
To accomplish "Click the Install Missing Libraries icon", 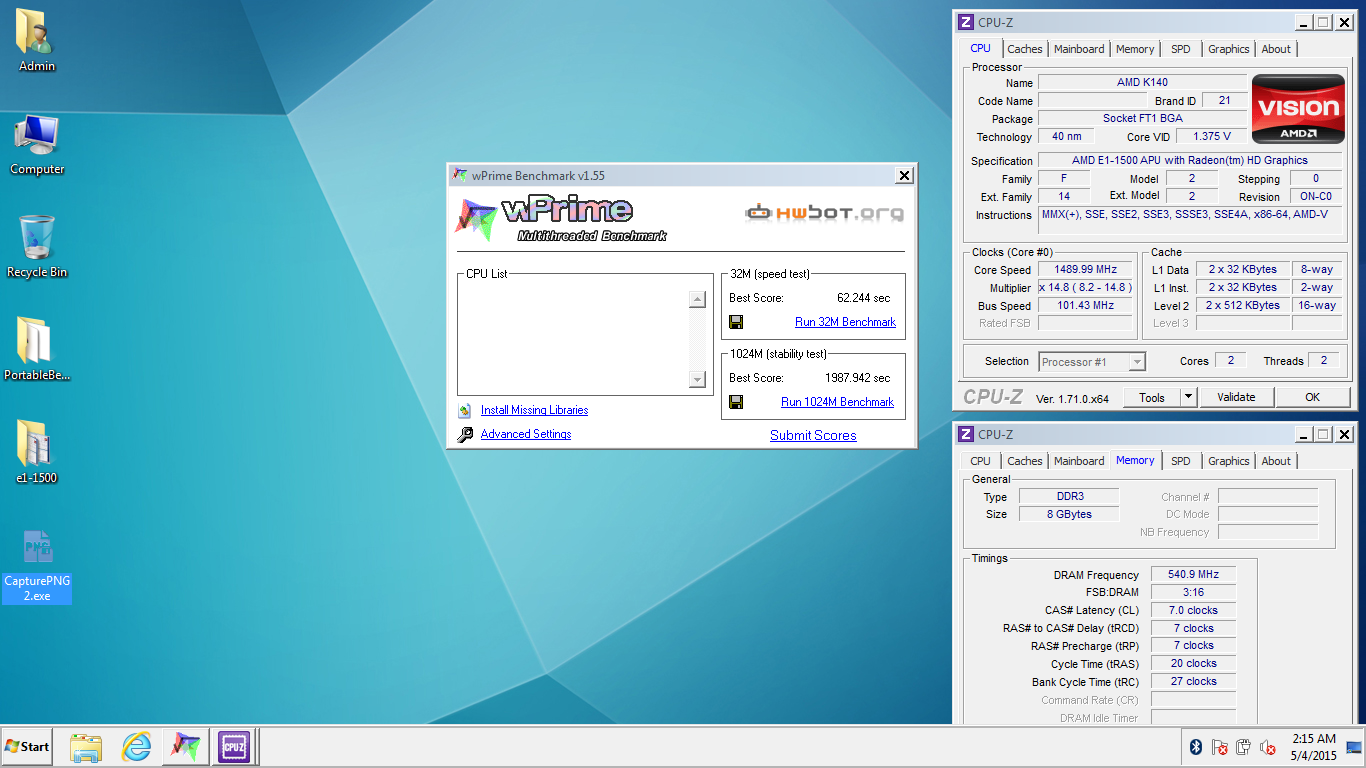I will point(464,410).
